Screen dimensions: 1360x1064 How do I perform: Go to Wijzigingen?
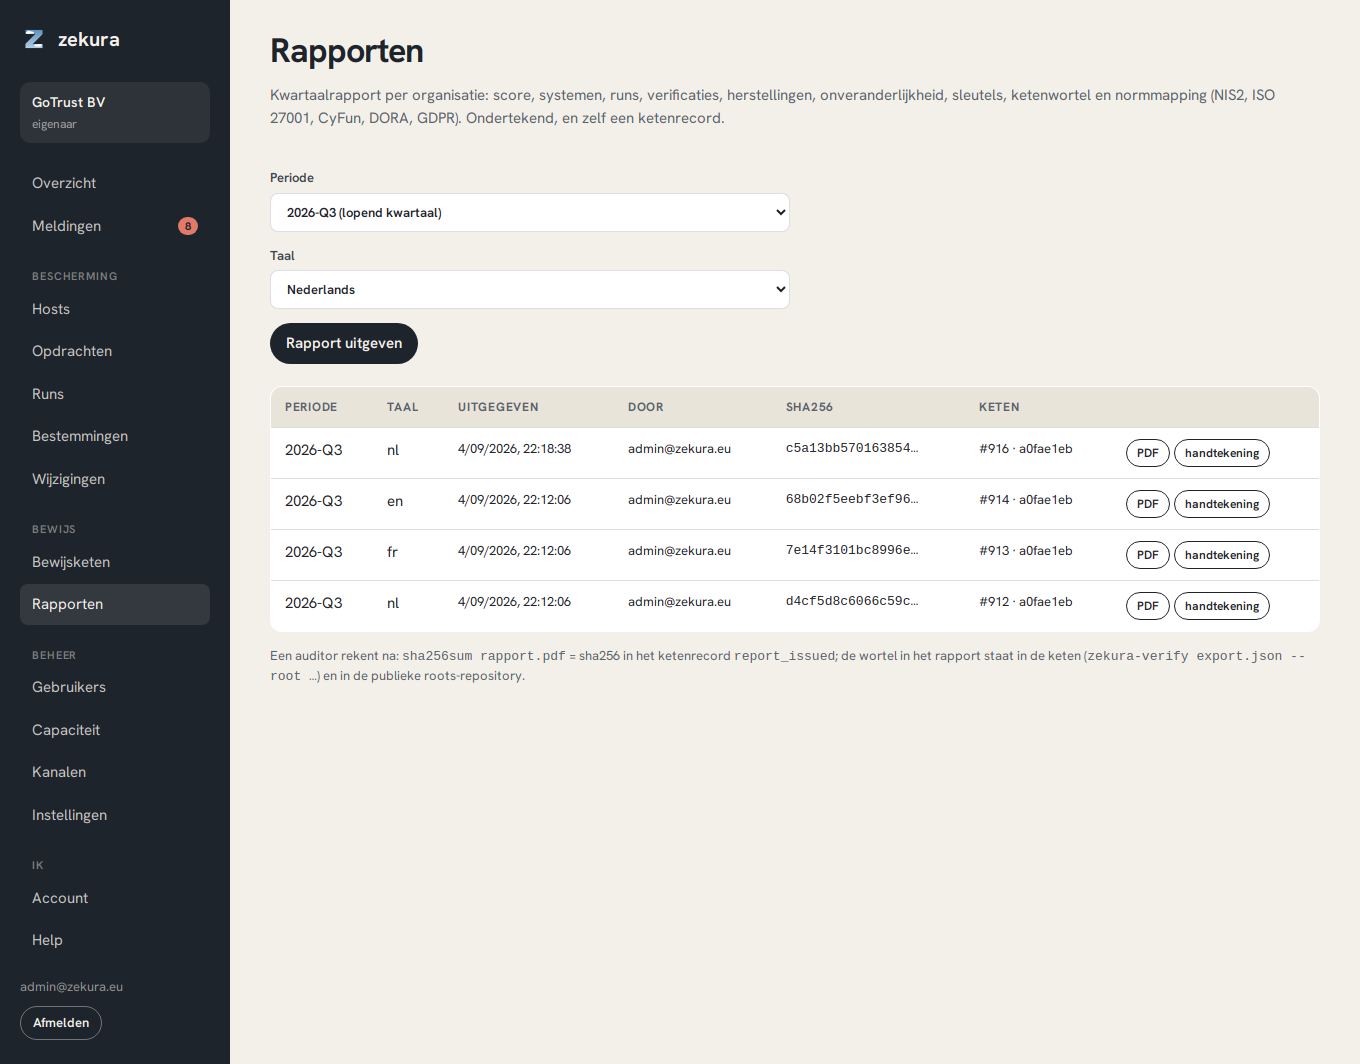(x=115, y=479)
